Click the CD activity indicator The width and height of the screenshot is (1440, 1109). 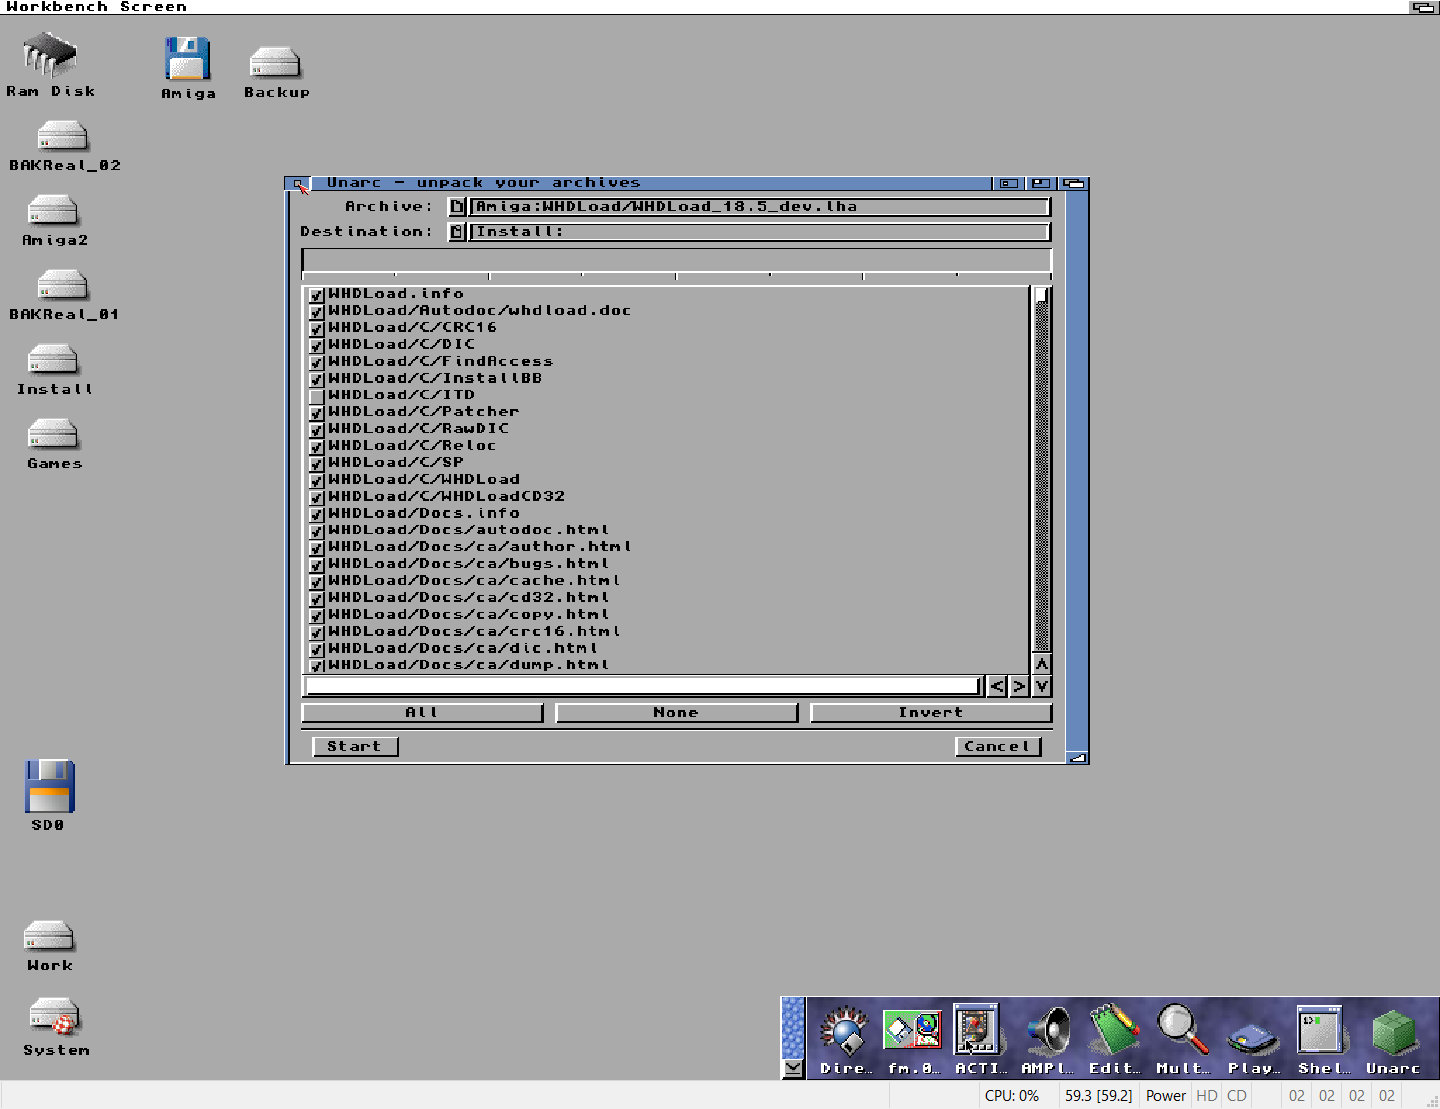pyautogui.click(x=1237, y=1096)
